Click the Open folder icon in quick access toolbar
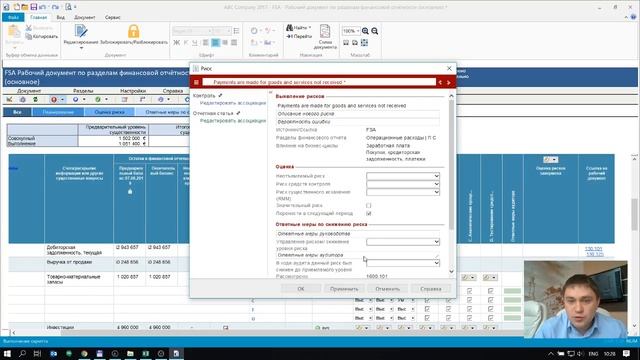 coord(25,7)
